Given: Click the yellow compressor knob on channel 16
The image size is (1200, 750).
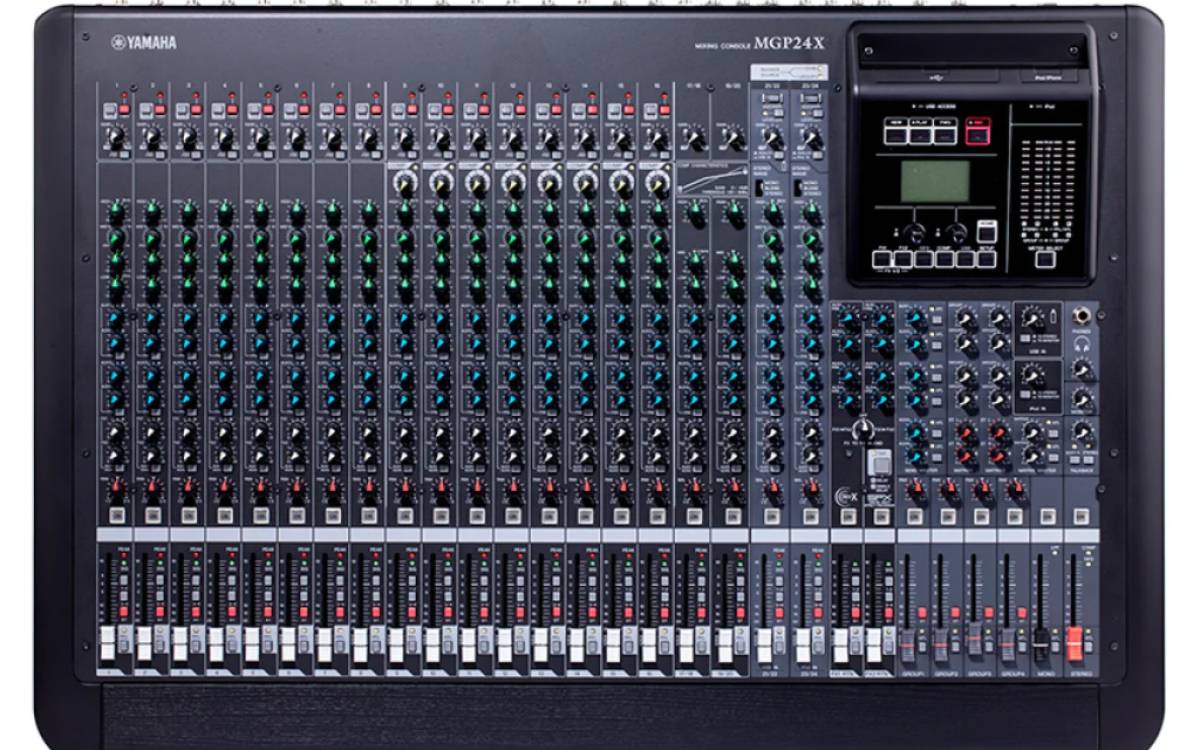Looking at the screenshot, I should [x=657, y=182].
